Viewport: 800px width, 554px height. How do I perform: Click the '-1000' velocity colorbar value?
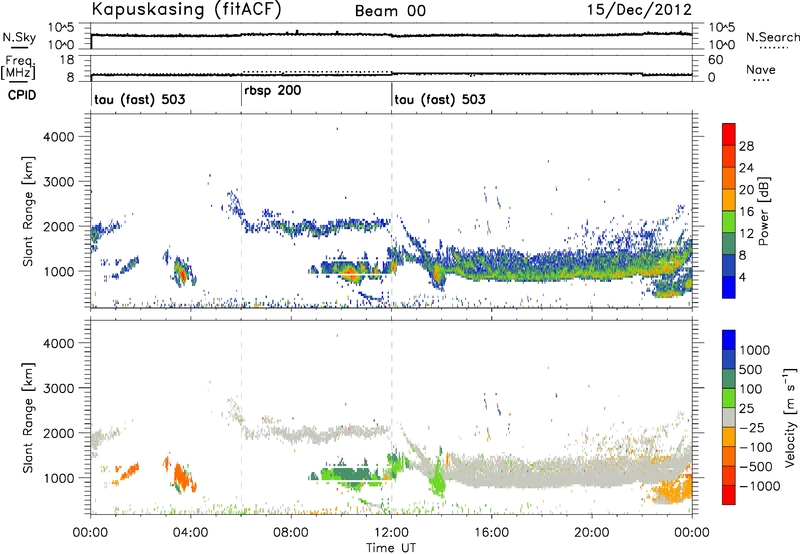pyautogui.click(x=759, y=486)
